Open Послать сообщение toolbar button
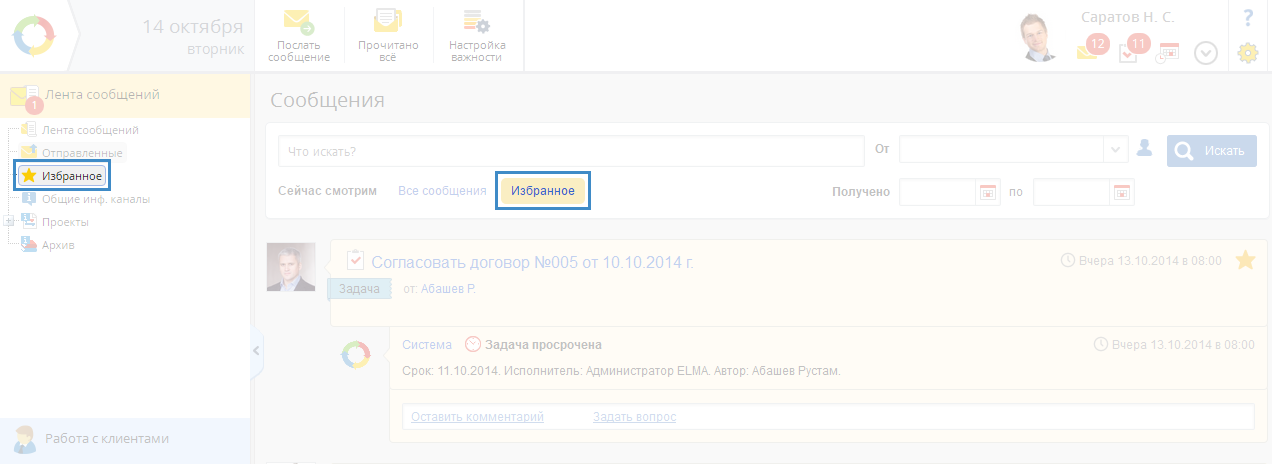Screen dimensions: 1272x464 [x=299, y=37]
